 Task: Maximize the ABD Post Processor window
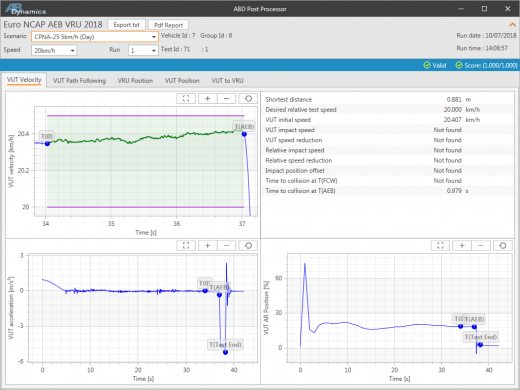click(x=484, y=9)
